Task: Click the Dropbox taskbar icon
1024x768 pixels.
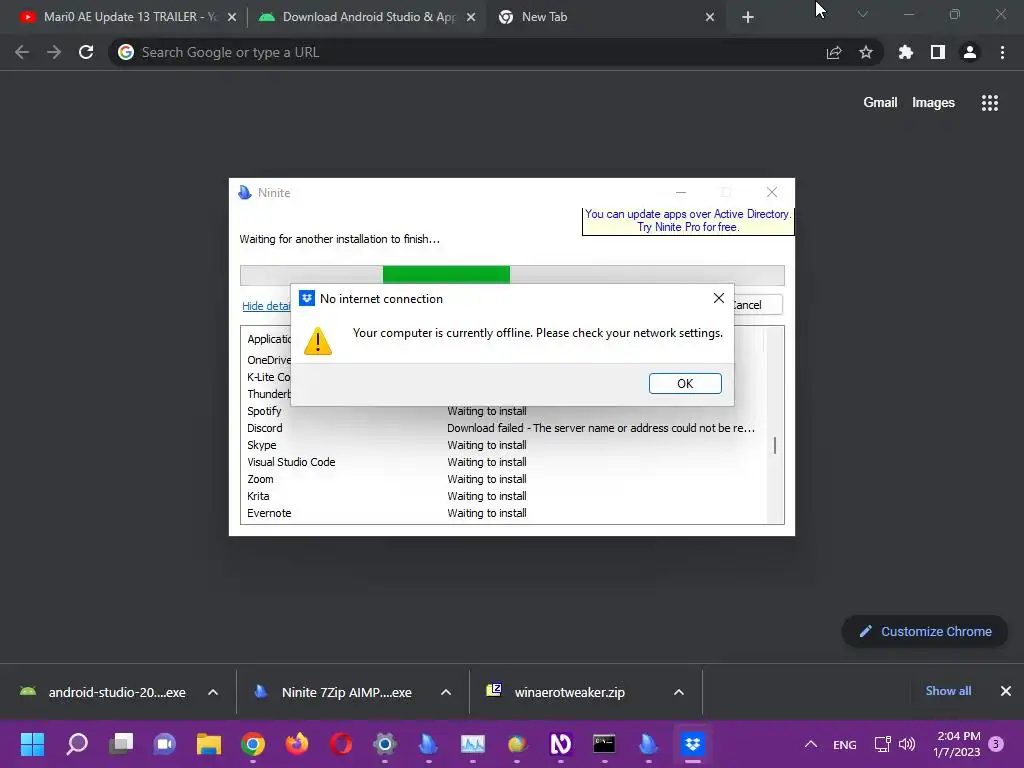Action: 692,744
